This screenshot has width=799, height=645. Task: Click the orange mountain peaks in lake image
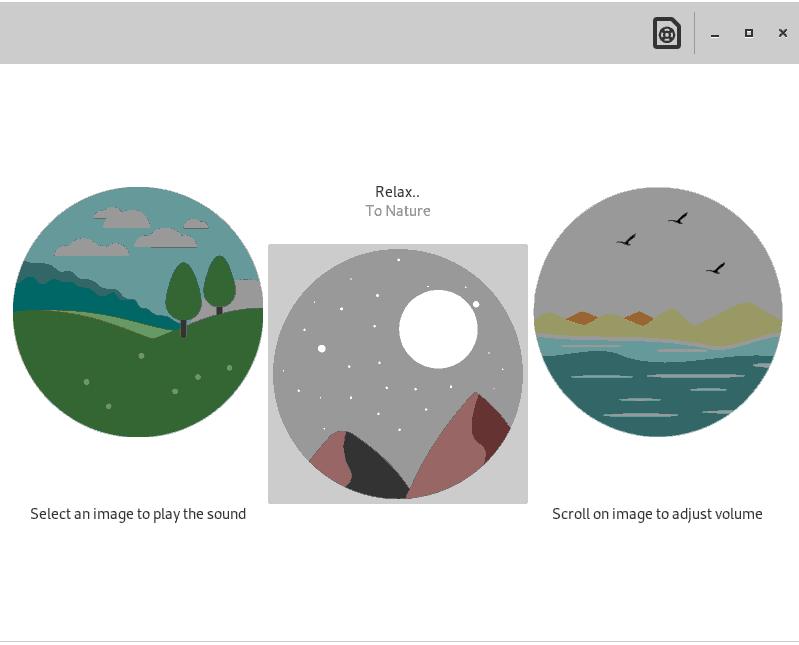point(581,318)
